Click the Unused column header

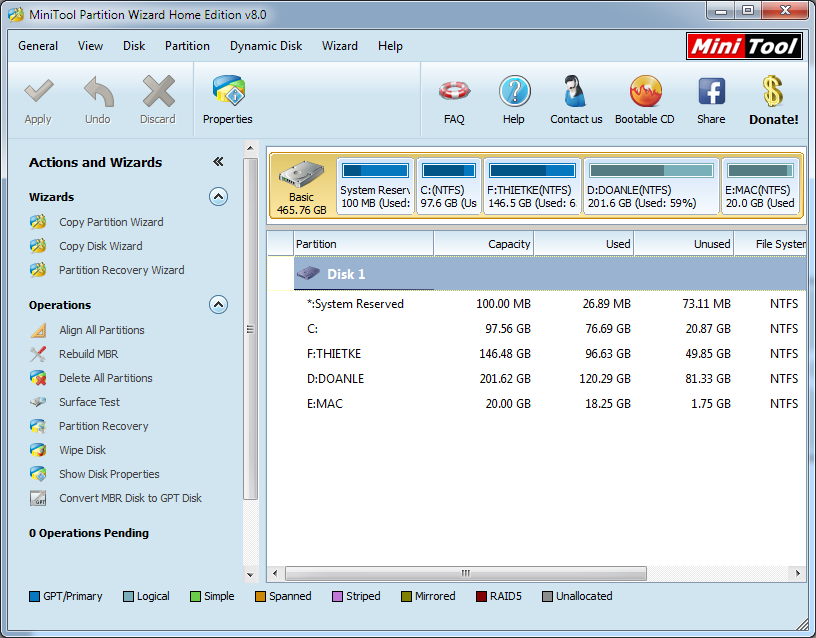pos(684,244)
